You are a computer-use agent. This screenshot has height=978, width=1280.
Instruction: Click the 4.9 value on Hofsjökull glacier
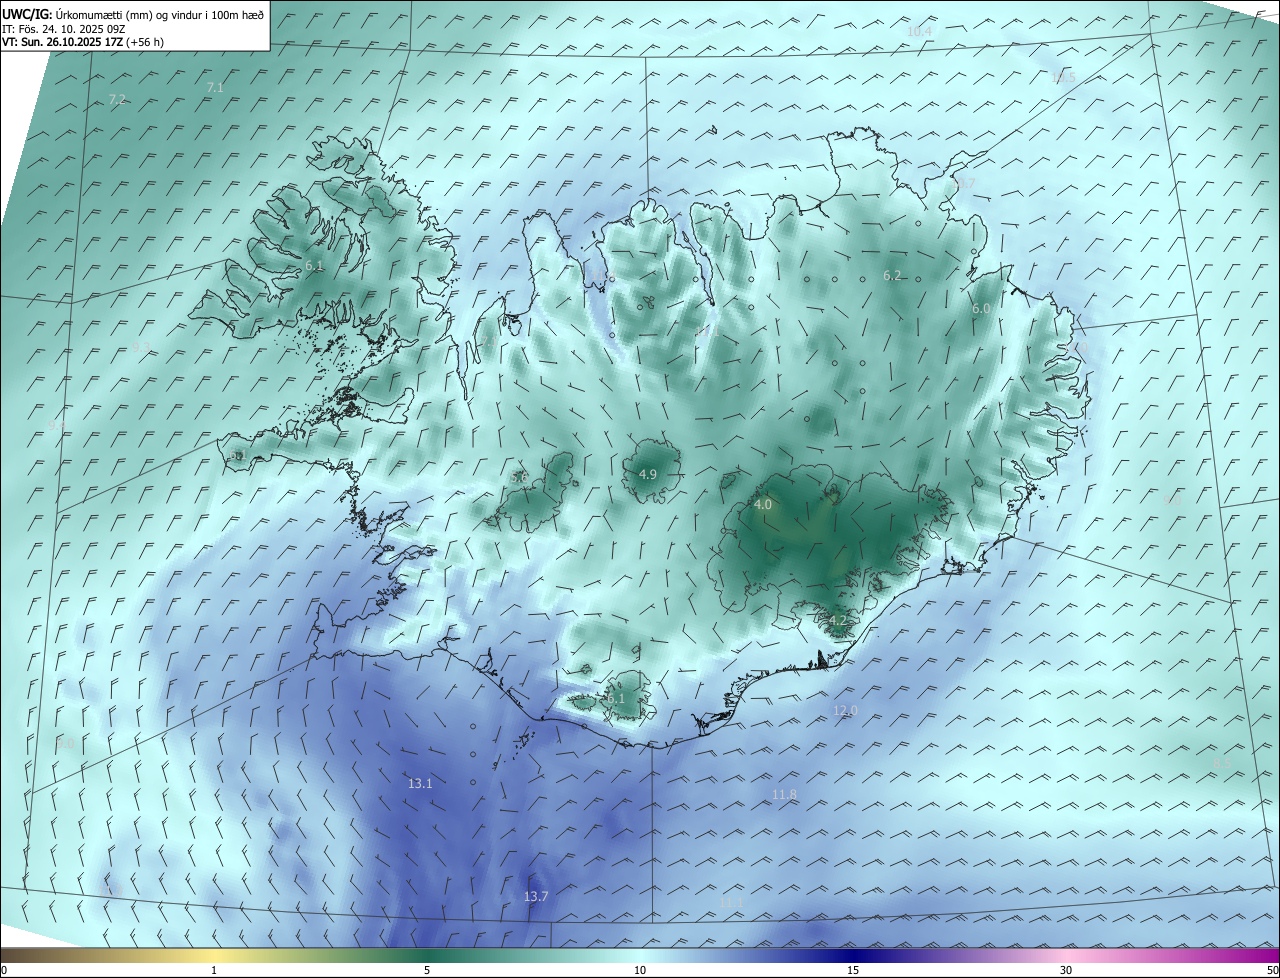pos(647,474)
